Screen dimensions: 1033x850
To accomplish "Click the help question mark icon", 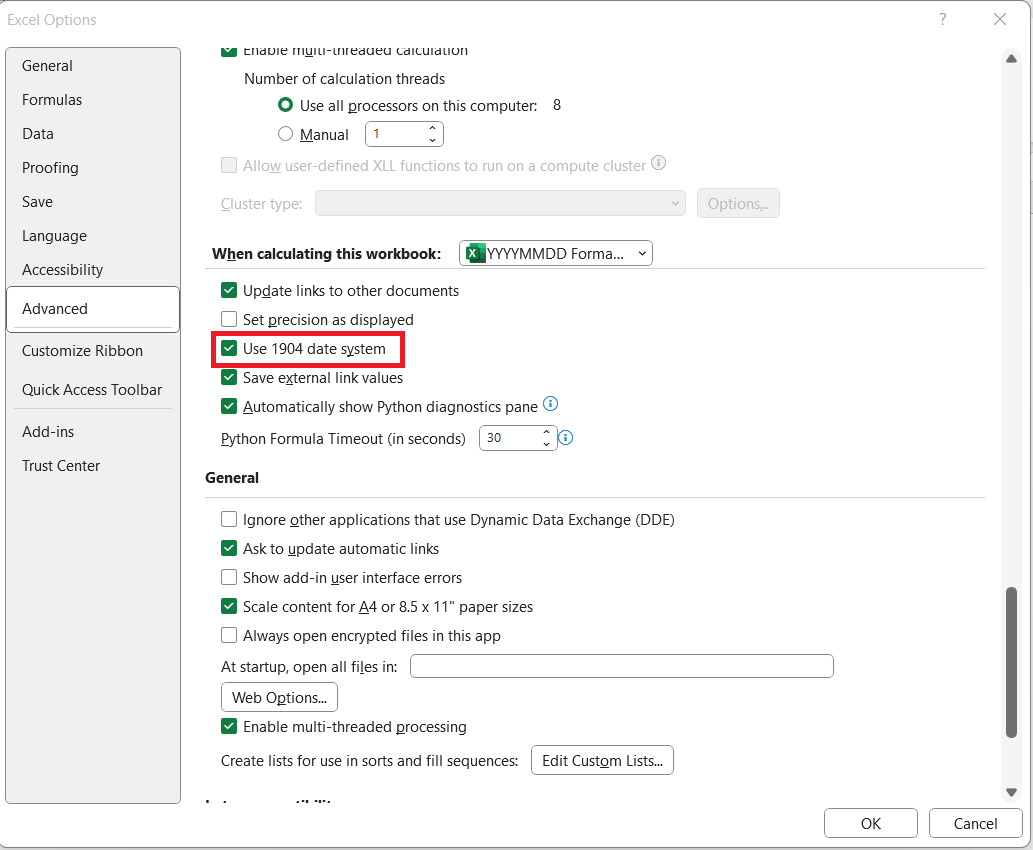I will tap(943, 20).
